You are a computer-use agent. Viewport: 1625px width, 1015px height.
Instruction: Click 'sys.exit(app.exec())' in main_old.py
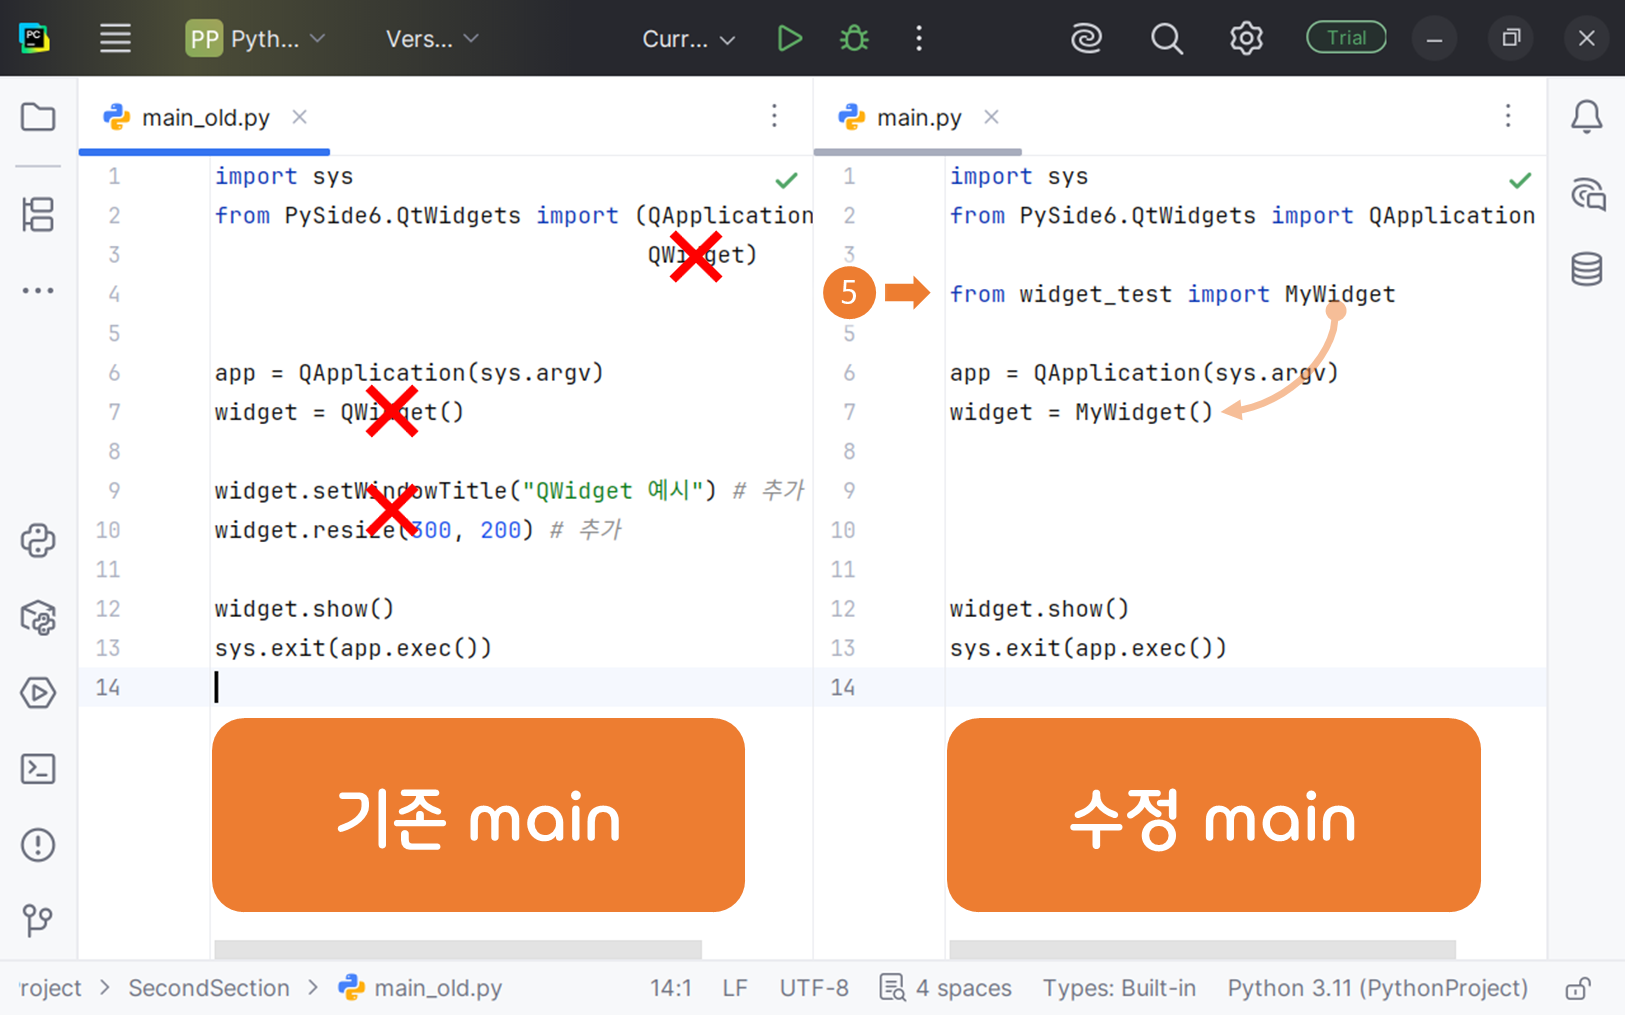pos(353,648)
